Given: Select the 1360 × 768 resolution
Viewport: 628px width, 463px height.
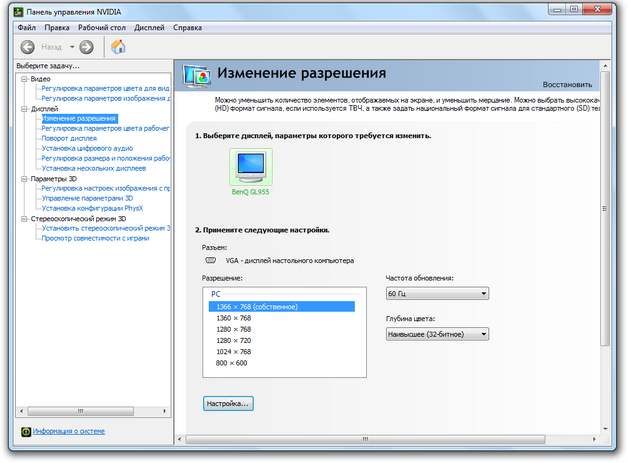Looking at the screenshot, I should coord(233,318).
